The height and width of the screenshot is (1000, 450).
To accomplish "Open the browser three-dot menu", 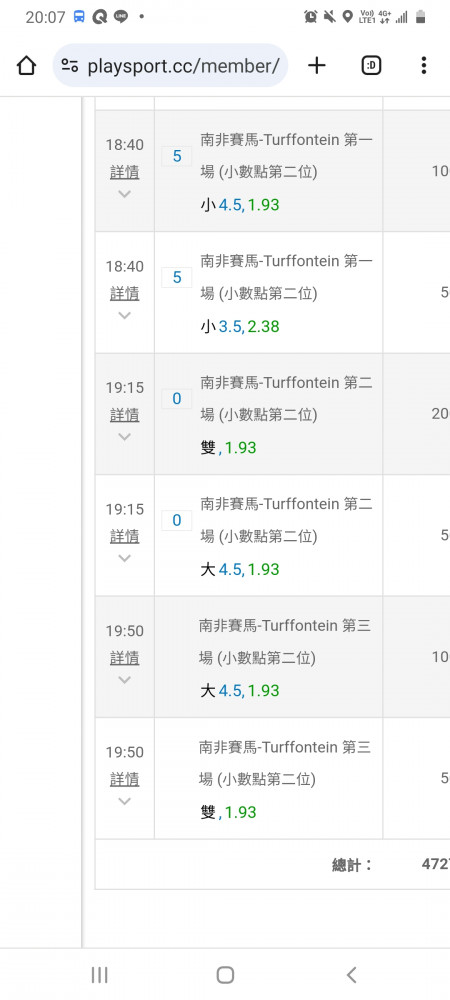I will click(x=423, y=65).
